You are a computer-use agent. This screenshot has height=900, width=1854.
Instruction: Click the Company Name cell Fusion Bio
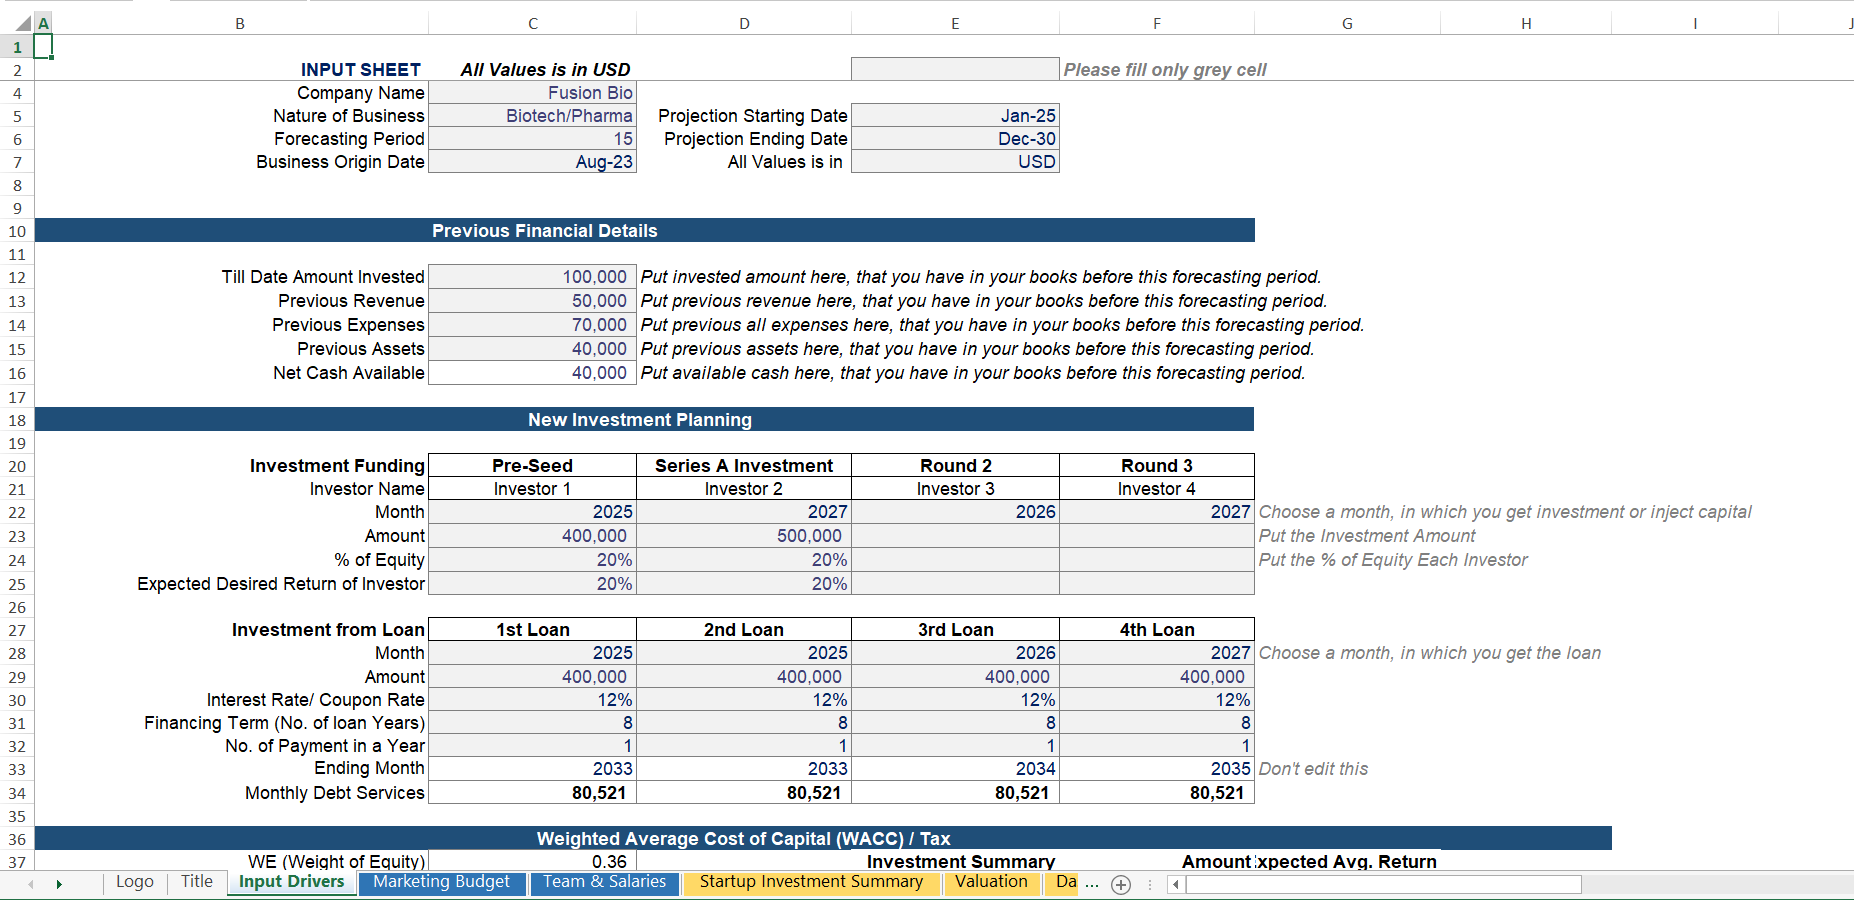click(533, 93)
